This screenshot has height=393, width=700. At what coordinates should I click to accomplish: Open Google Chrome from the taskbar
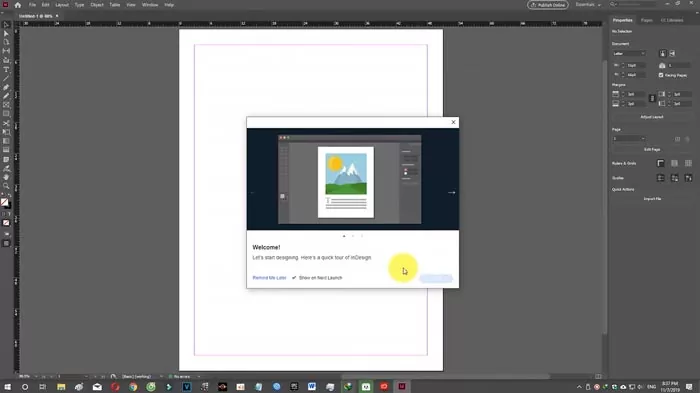click(x=133, y=387)
